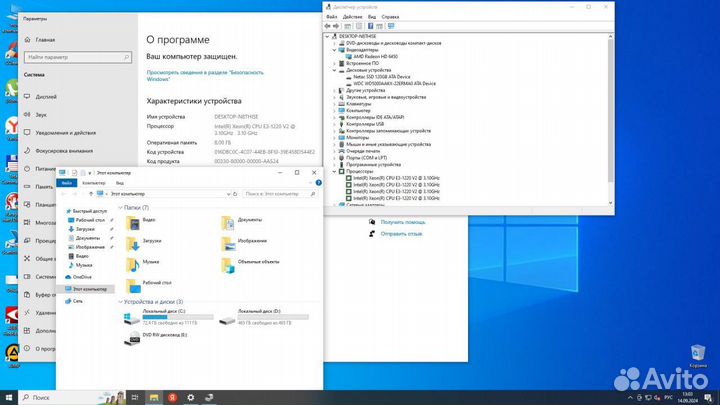This screenshot has width=720, height=405.
Task: Select Локальный диск (D:) drive
Action: (x=264, y=317)
